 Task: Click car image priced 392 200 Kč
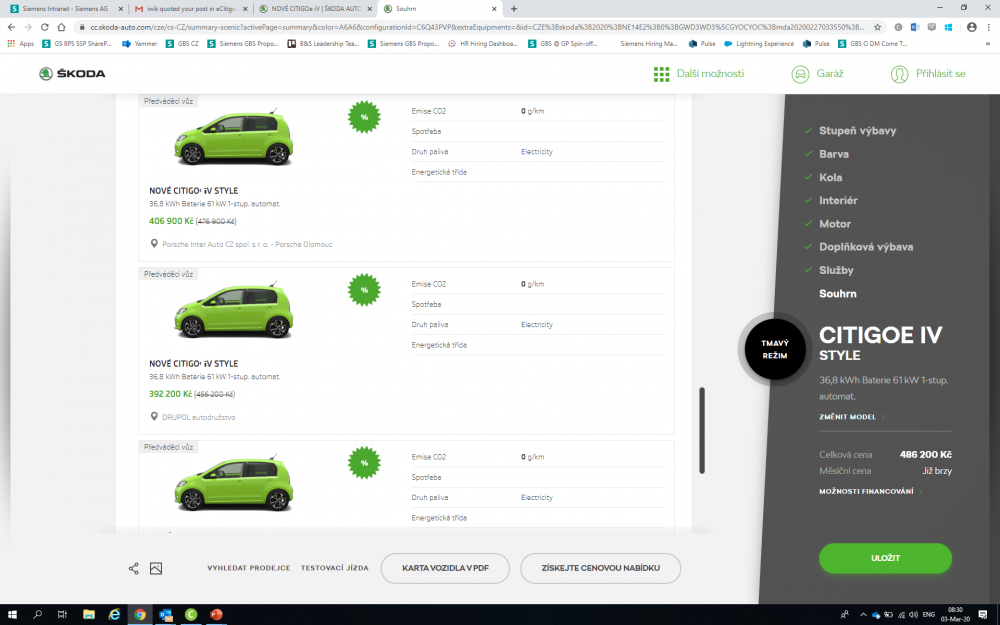coord(233,310)
